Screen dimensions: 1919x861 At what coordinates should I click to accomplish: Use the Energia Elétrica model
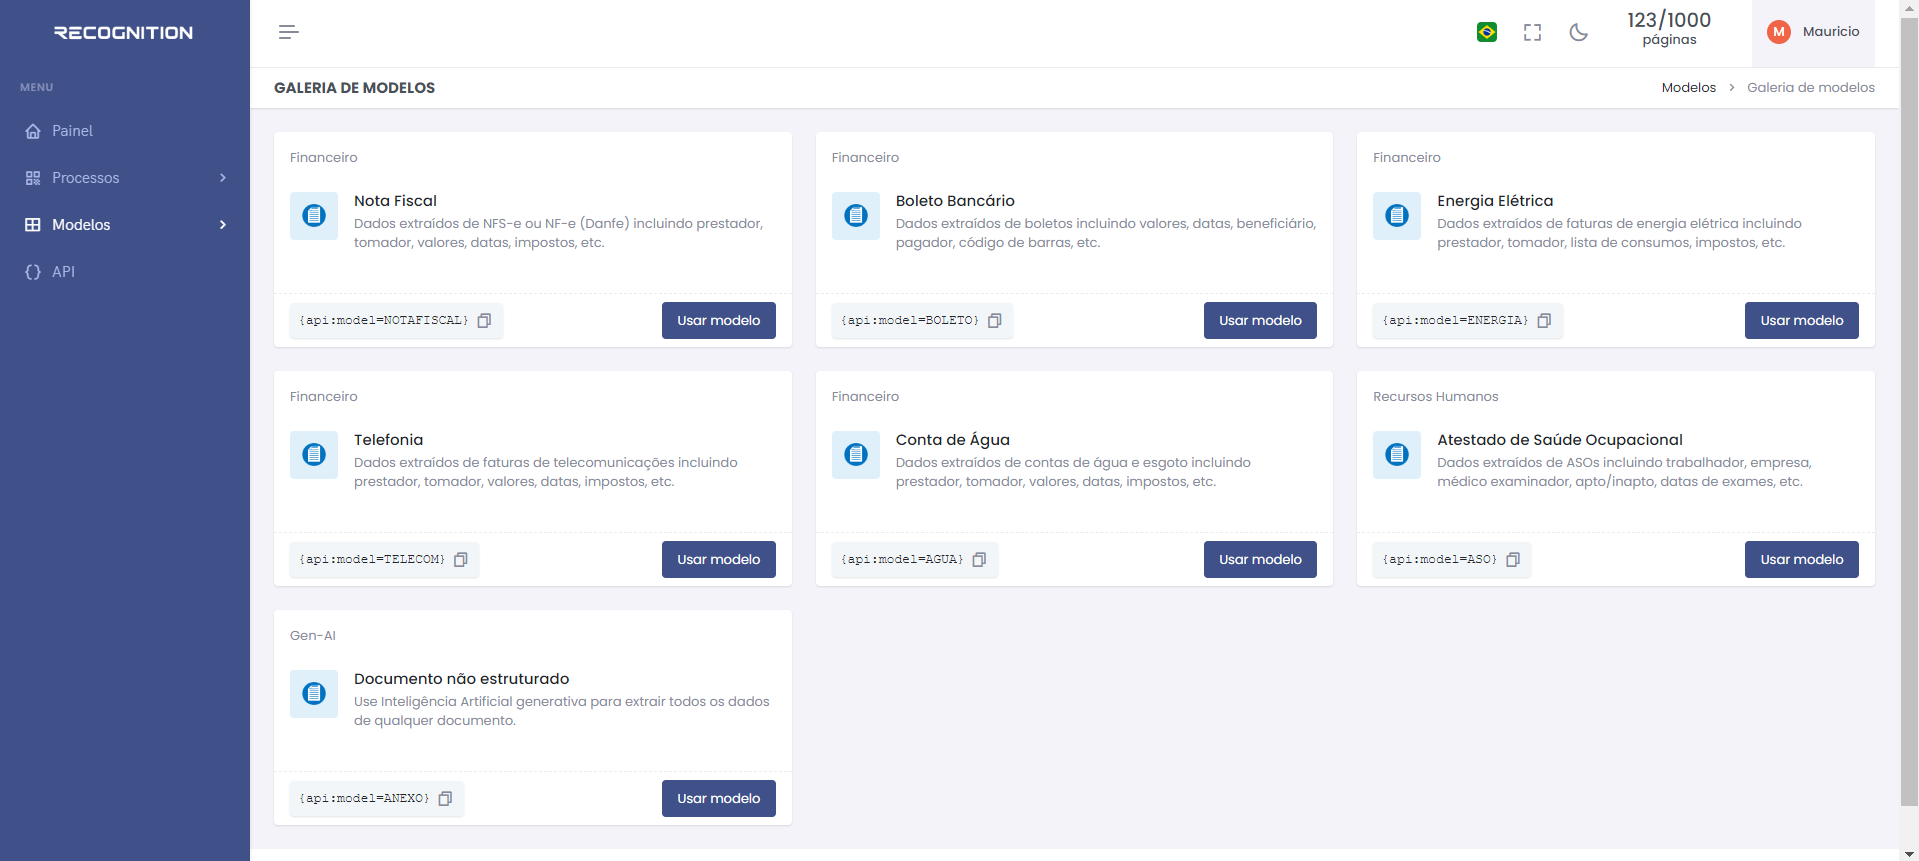point(1802,321)
